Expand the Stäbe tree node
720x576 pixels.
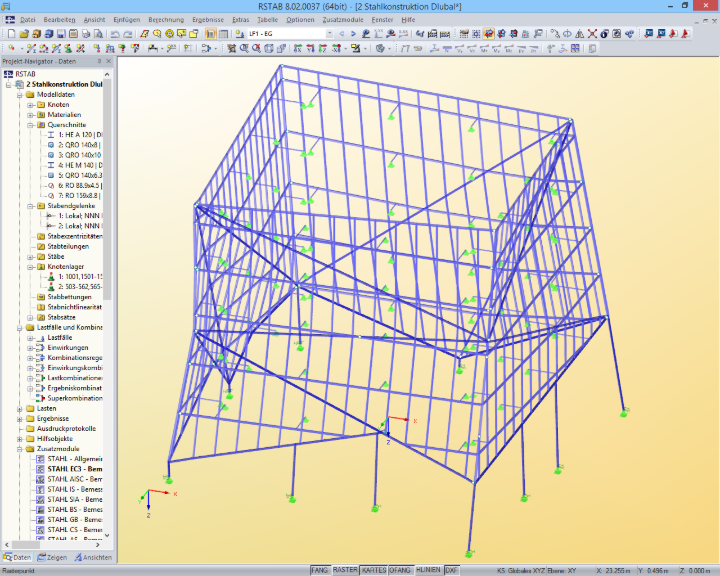pos(30,257)
